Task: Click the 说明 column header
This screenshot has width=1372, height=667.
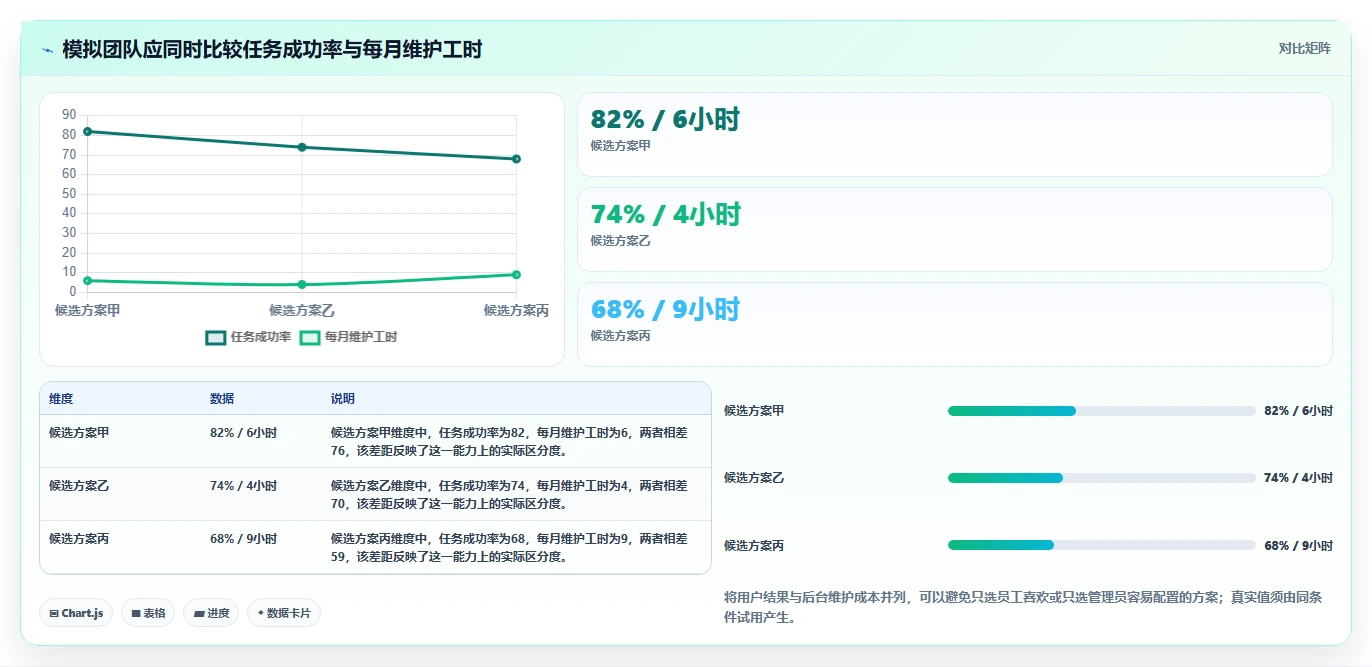Action: 343,399
